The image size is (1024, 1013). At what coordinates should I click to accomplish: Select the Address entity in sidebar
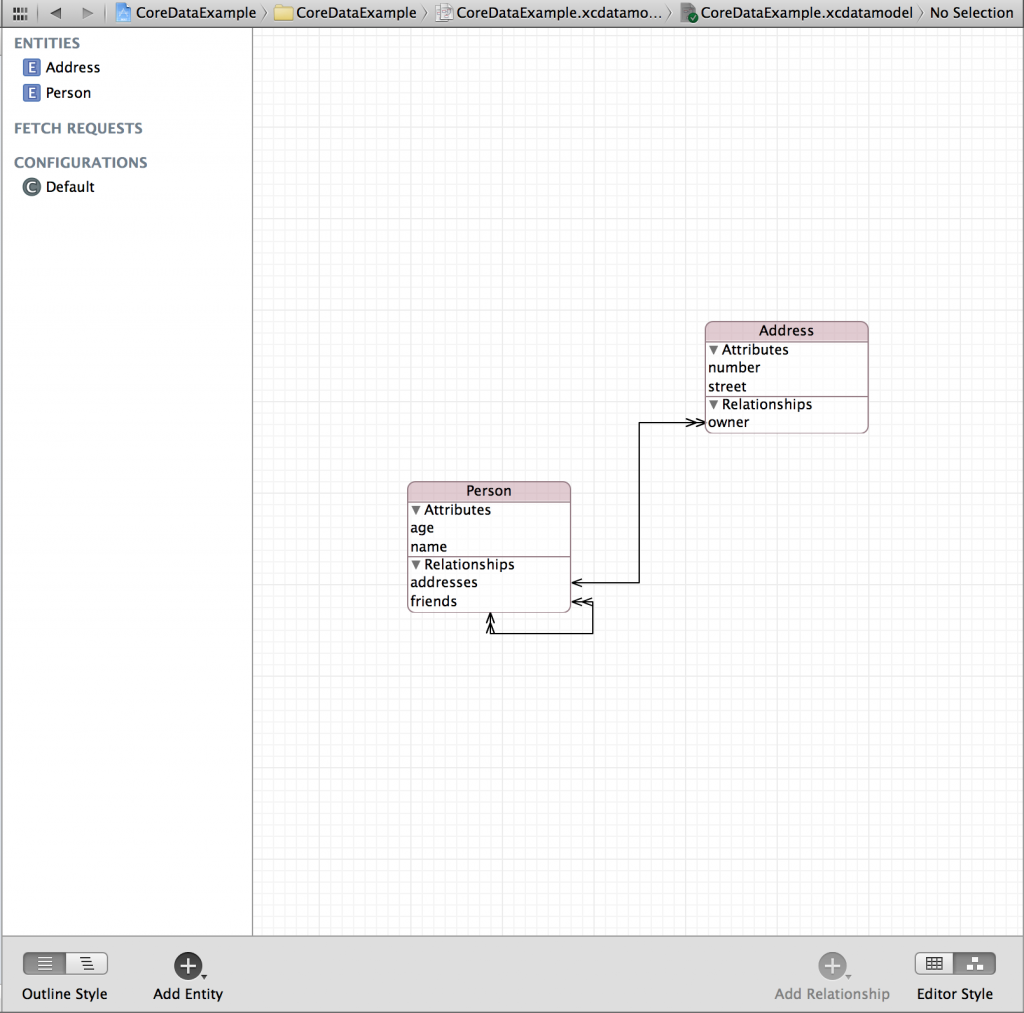(72, 68)
